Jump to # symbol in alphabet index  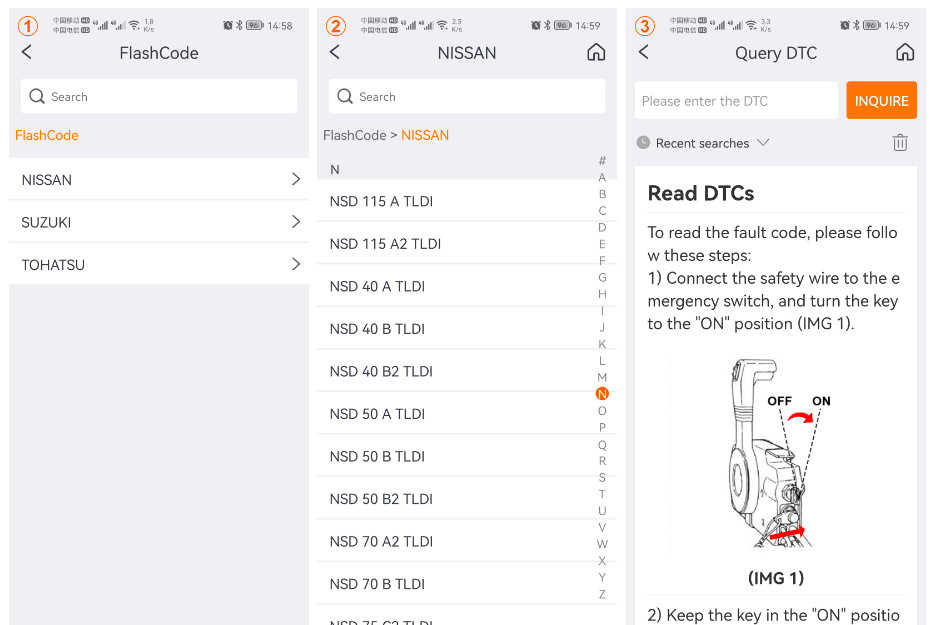click(602, 160)
